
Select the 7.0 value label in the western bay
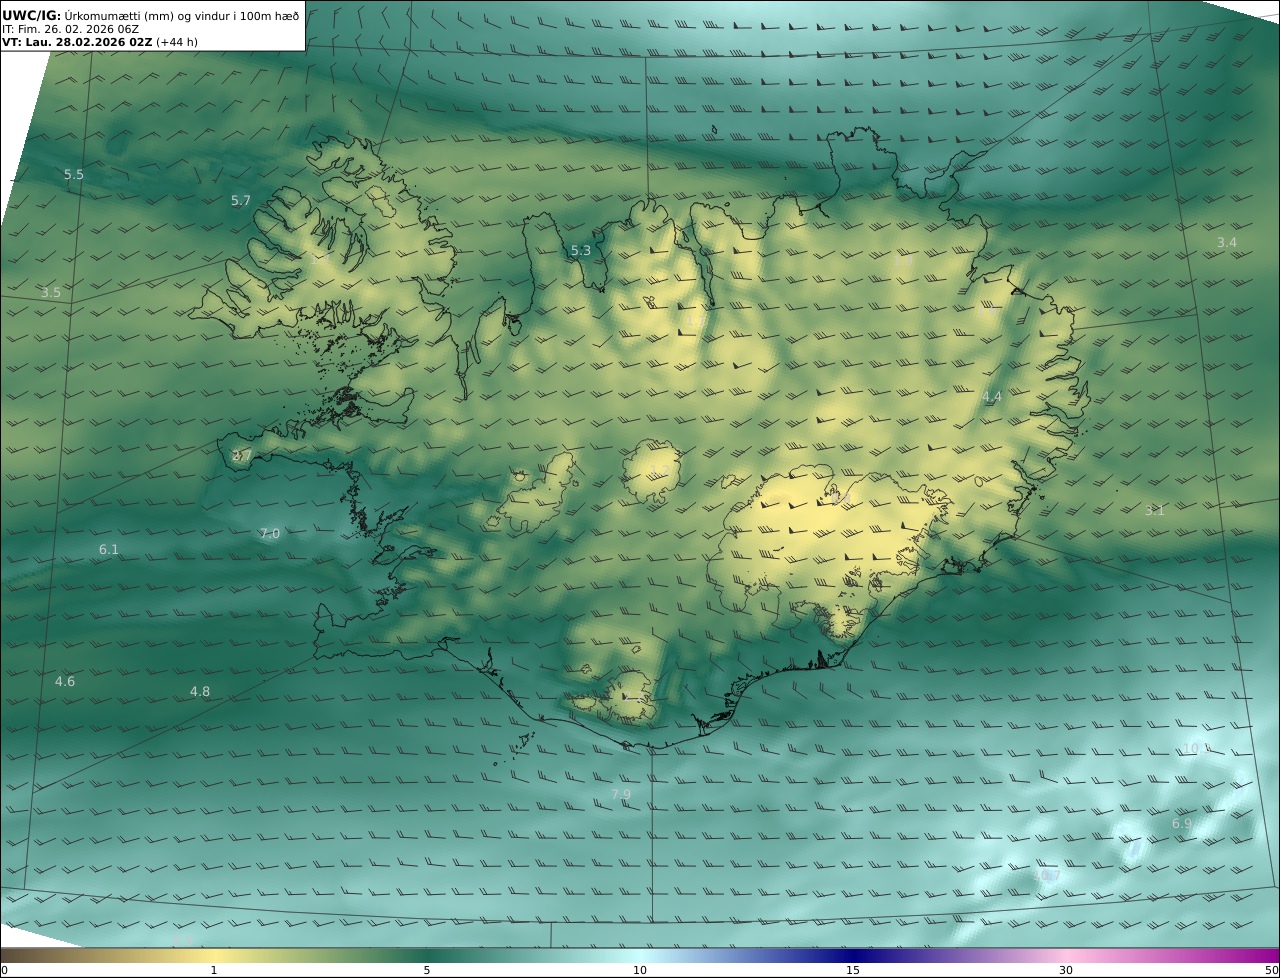(270, 534)
